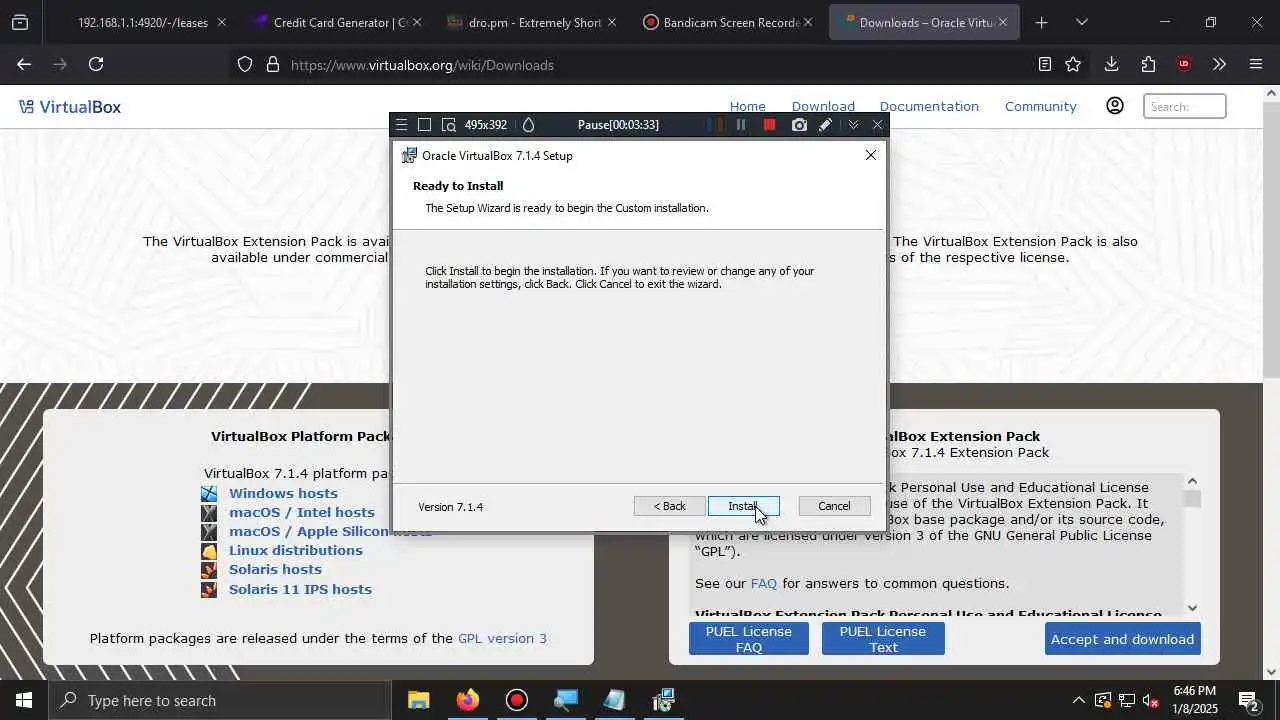Switch to the Bandicam Screen Recorder tab
The height and width of the screenshot is (720, 1280).
tap(728, 22)
